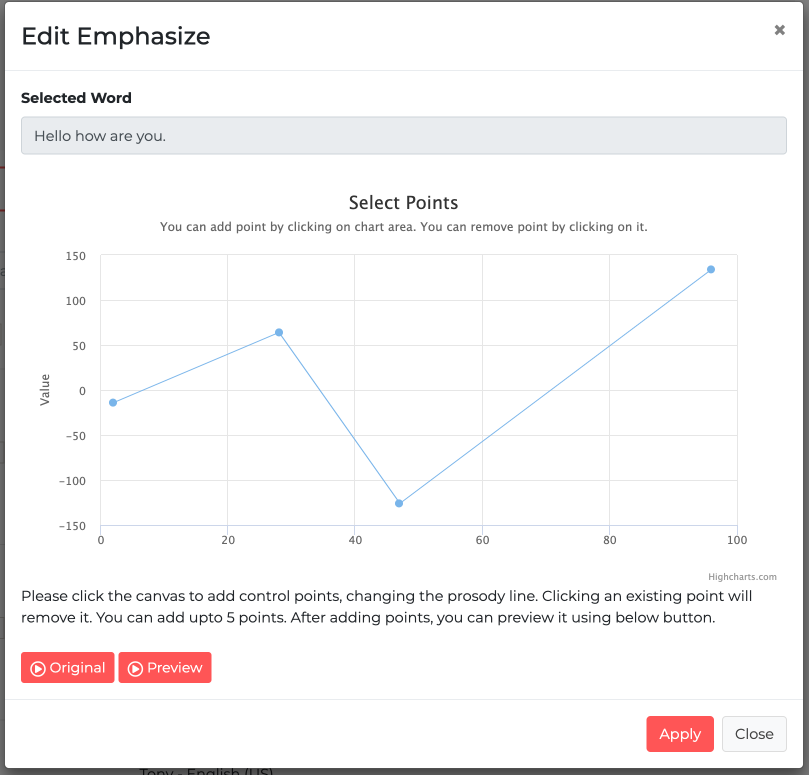The image size is (809, 775).
Task: Click the chart subtitle about adding points
Action: tap(403, 227)
